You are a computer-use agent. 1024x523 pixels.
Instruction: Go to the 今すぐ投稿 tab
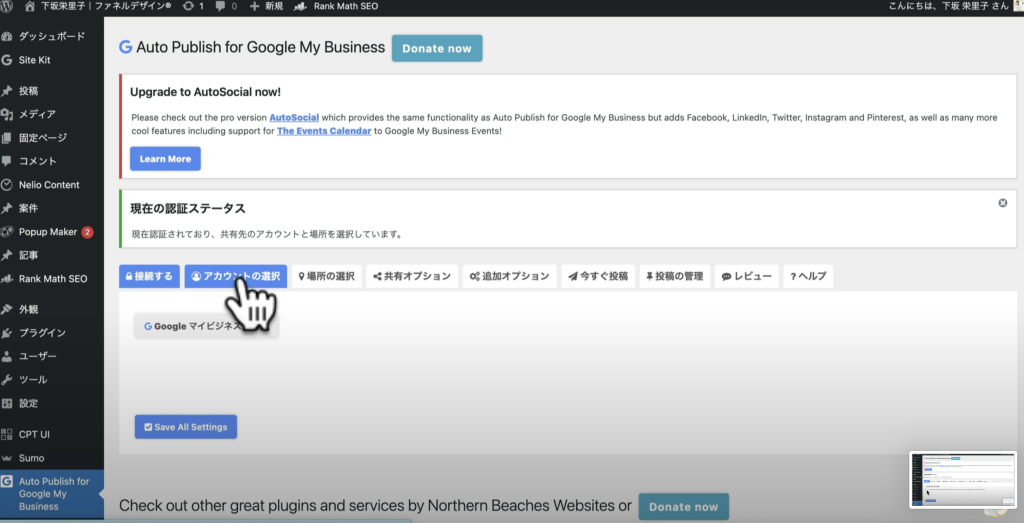pos(598,276)
